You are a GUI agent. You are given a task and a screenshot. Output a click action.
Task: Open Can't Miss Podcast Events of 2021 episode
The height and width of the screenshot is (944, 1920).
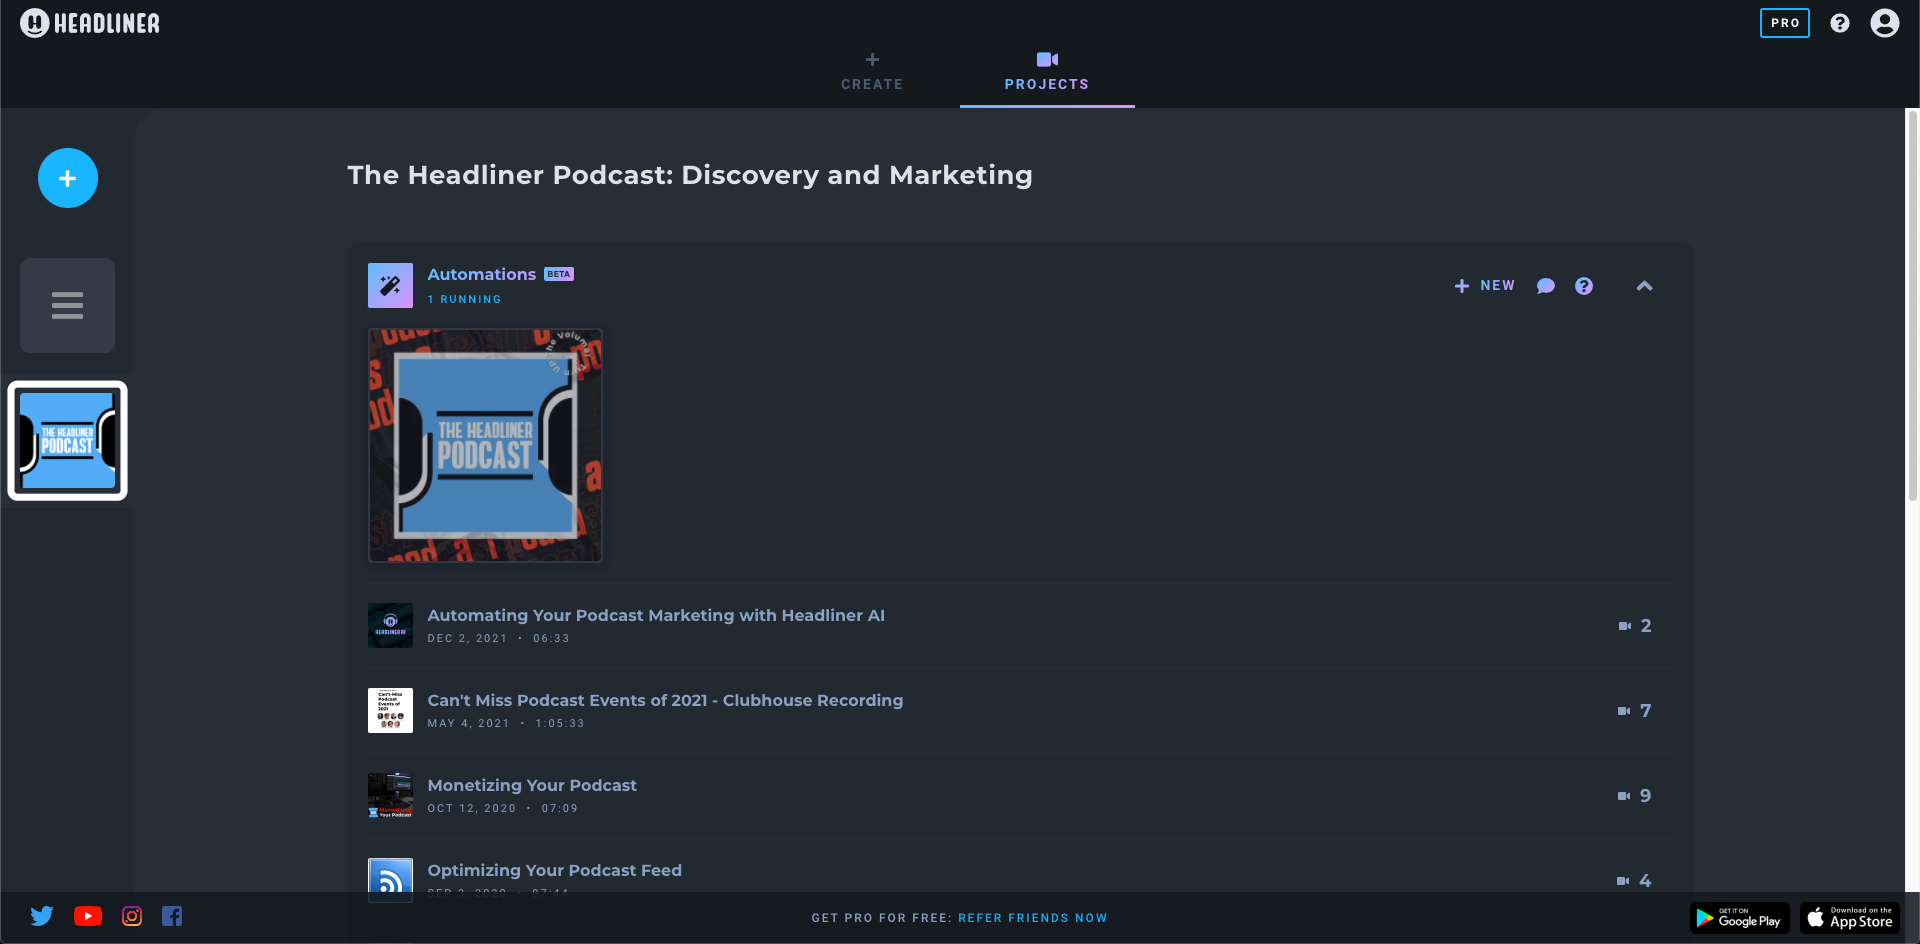point(665,700)
